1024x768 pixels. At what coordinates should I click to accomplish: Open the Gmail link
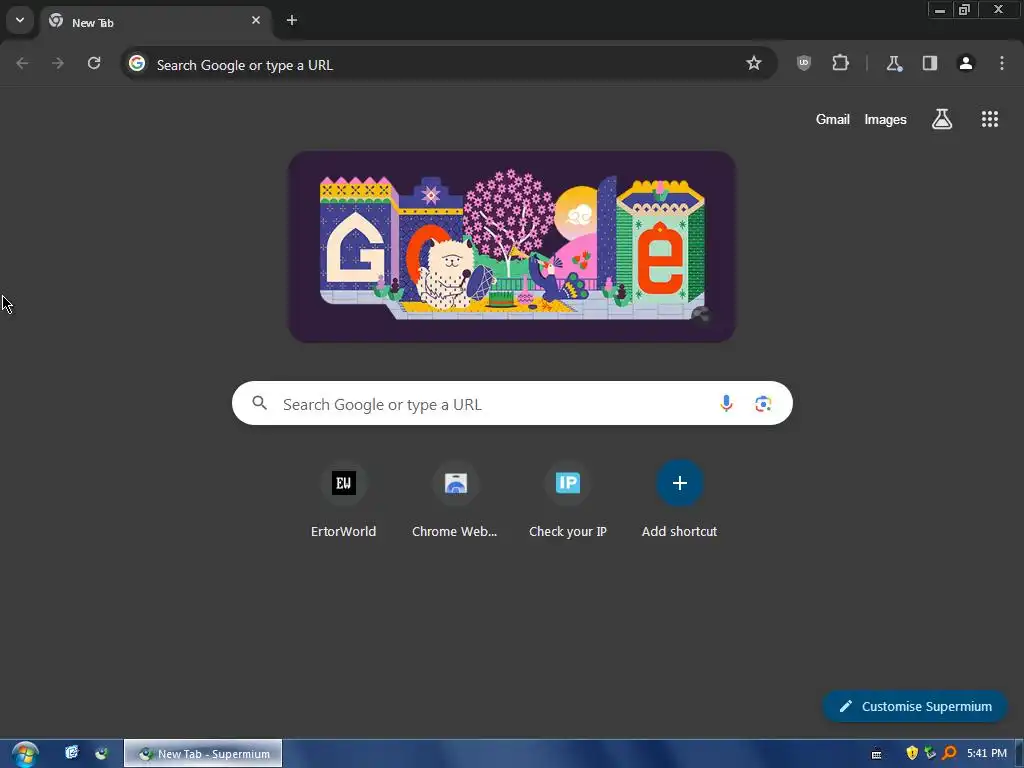coord(833,120)
